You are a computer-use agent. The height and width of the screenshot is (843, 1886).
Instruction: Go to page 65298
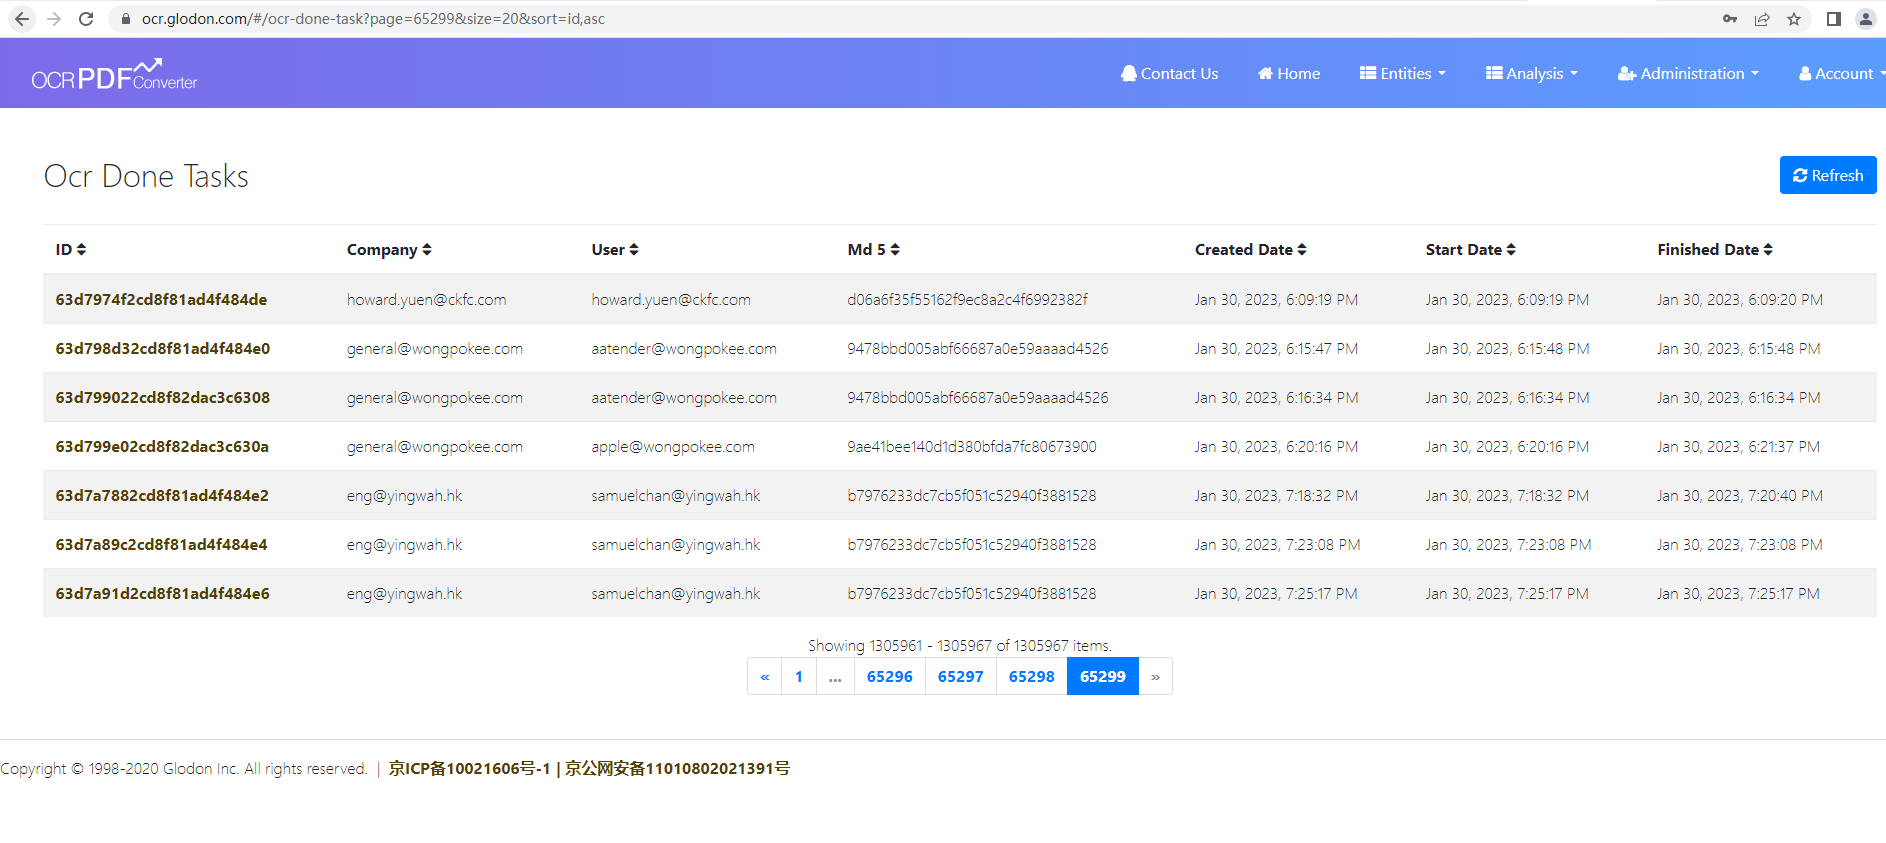coord(1032,676)
